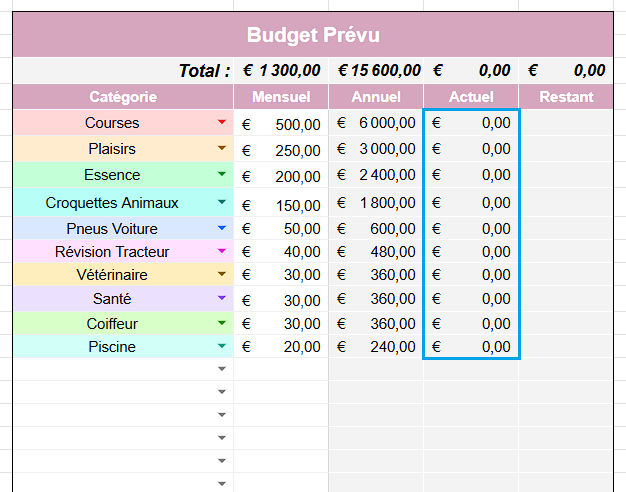The image size is (626, 492).
Task: Open the Coiffeur dropdown arrow
Action: [222, 324]
